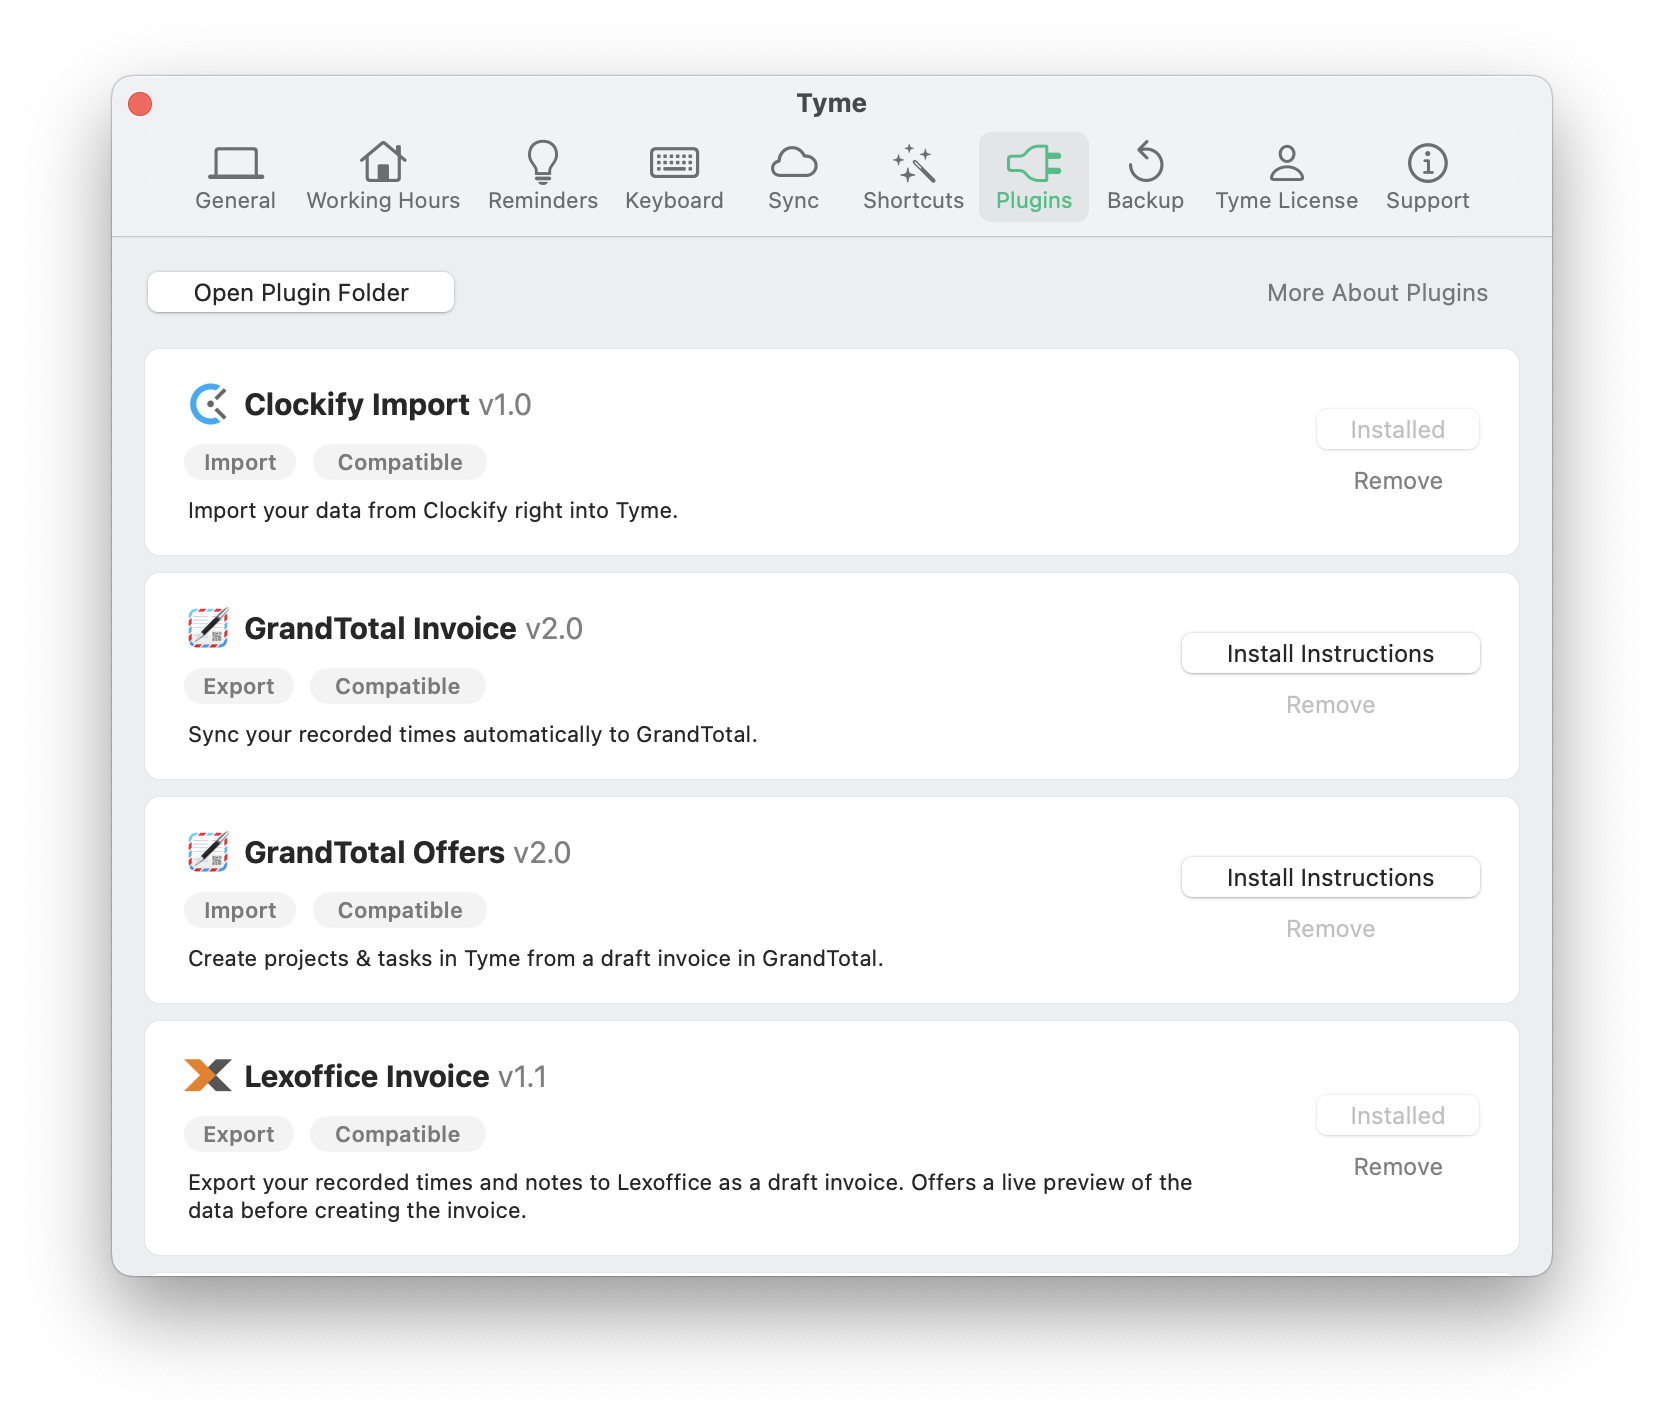Image resolution: width=1664 pixels, height=1424 pixels.
Task: Remove the Lexoffice Invoice plugin
Action: 1398,1167
